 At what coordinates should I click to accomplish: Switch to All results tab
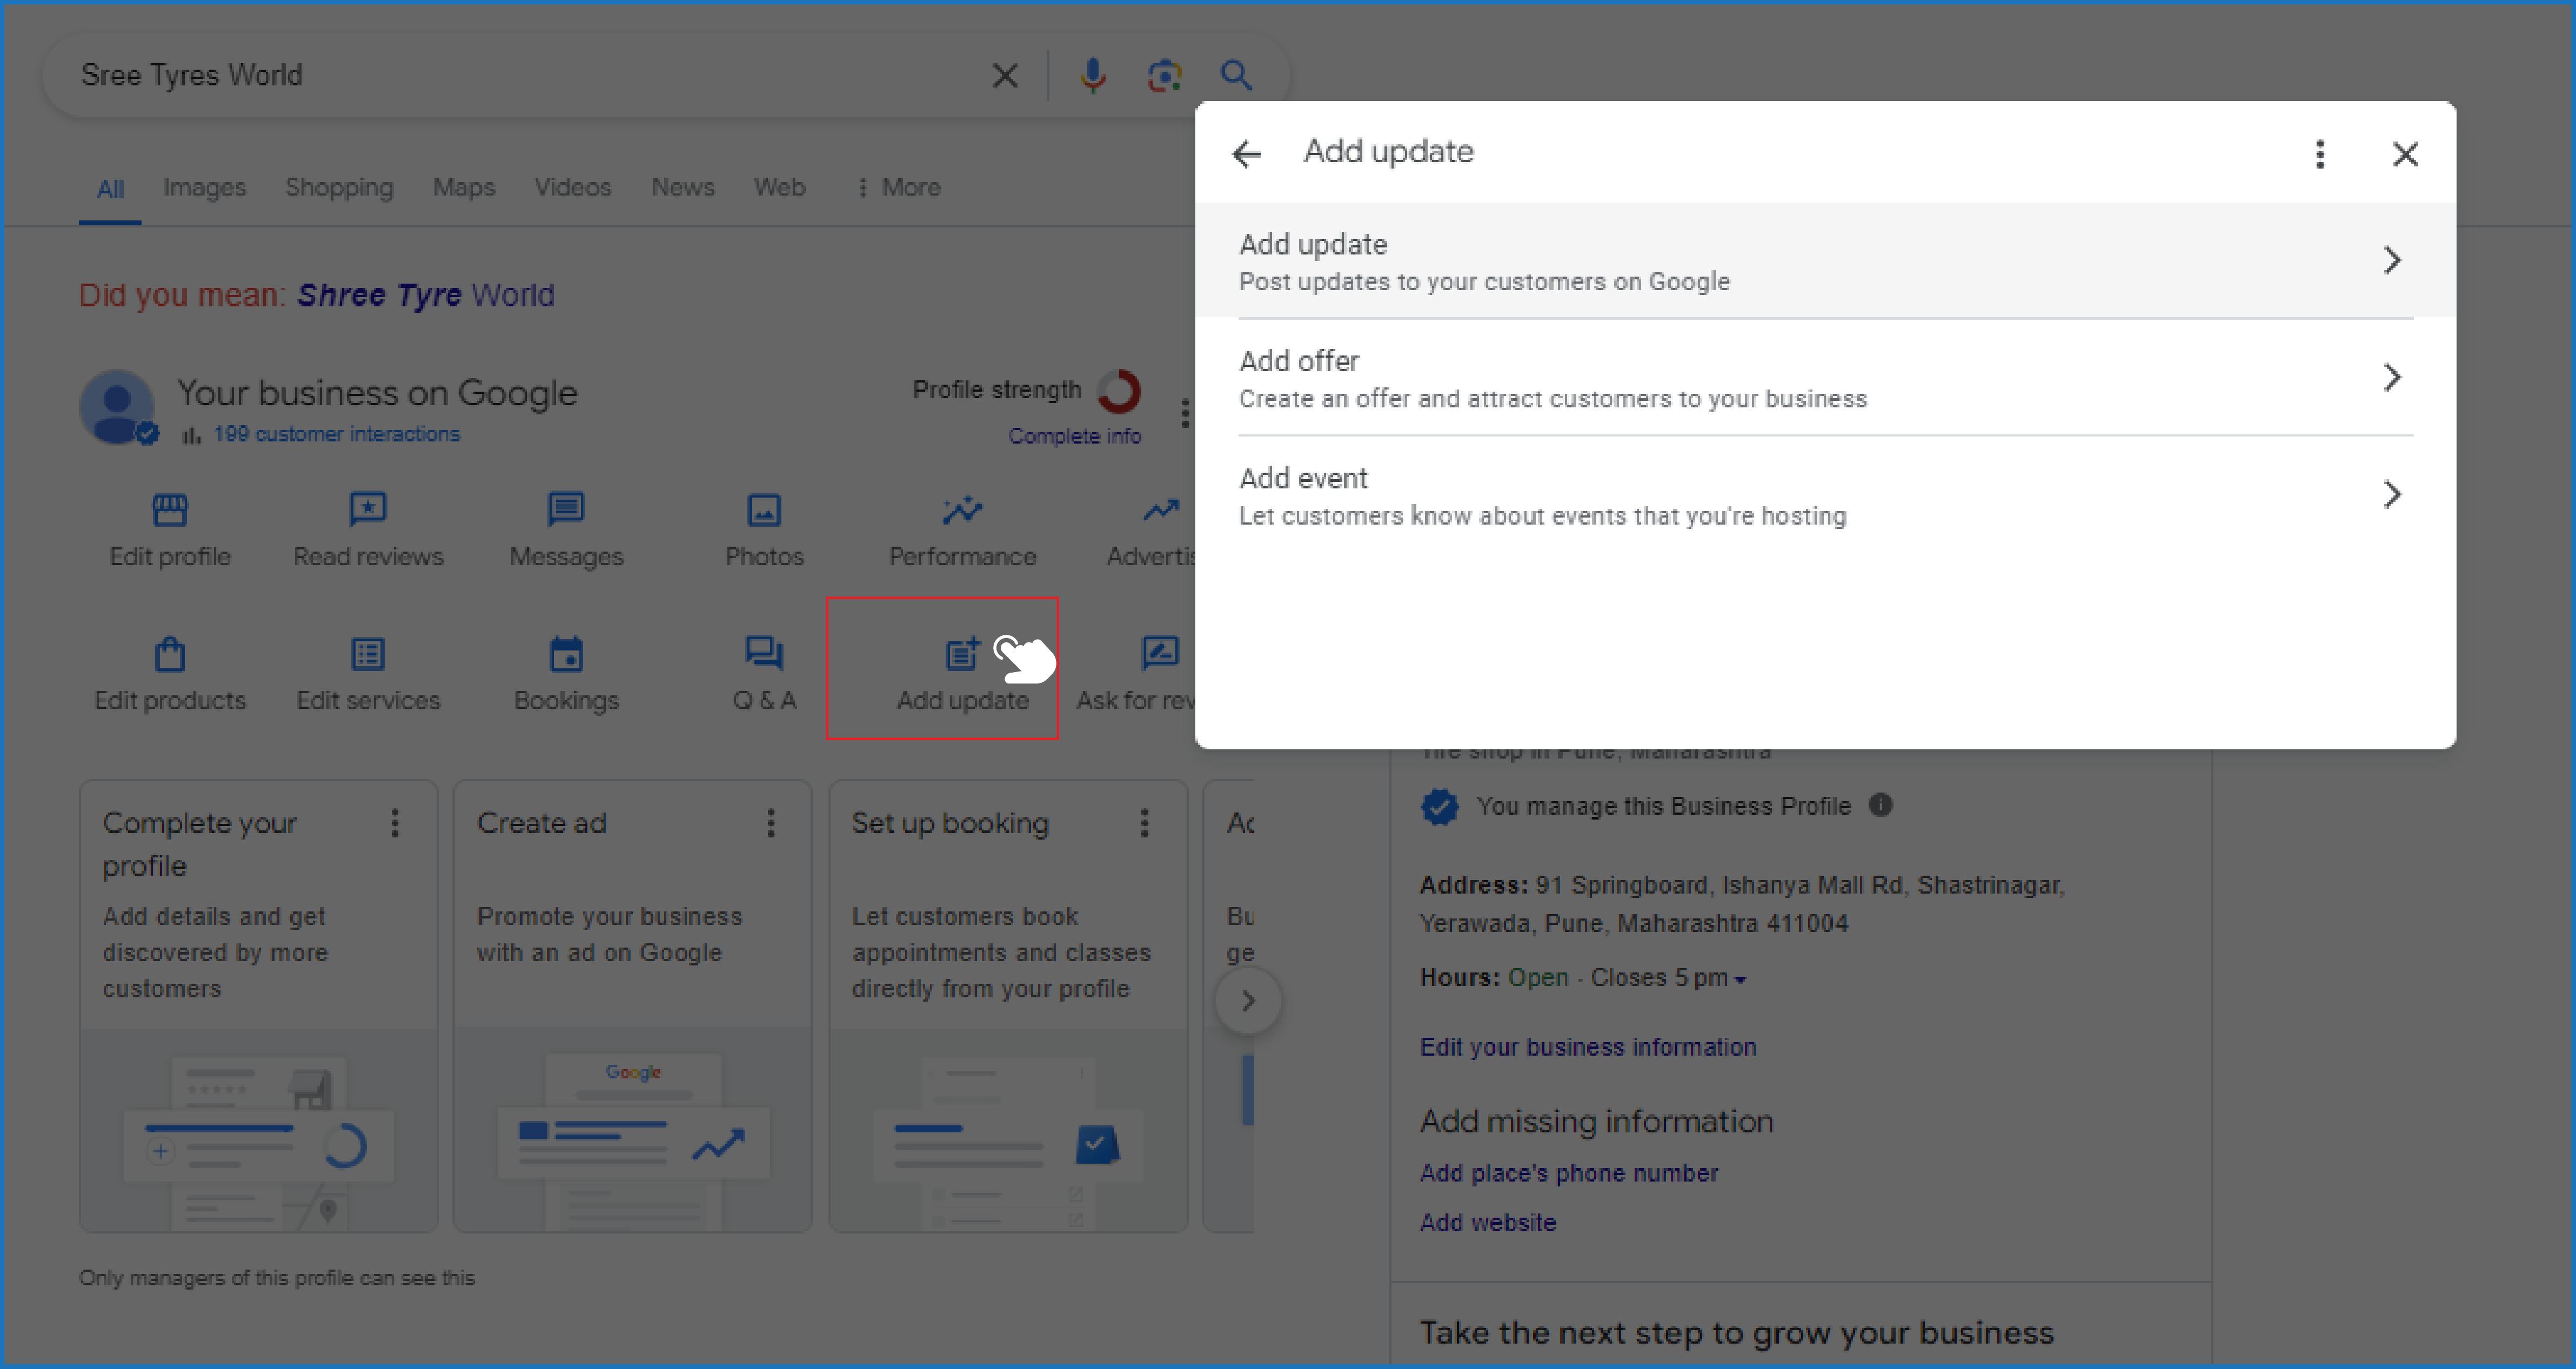tap(110, 189)
